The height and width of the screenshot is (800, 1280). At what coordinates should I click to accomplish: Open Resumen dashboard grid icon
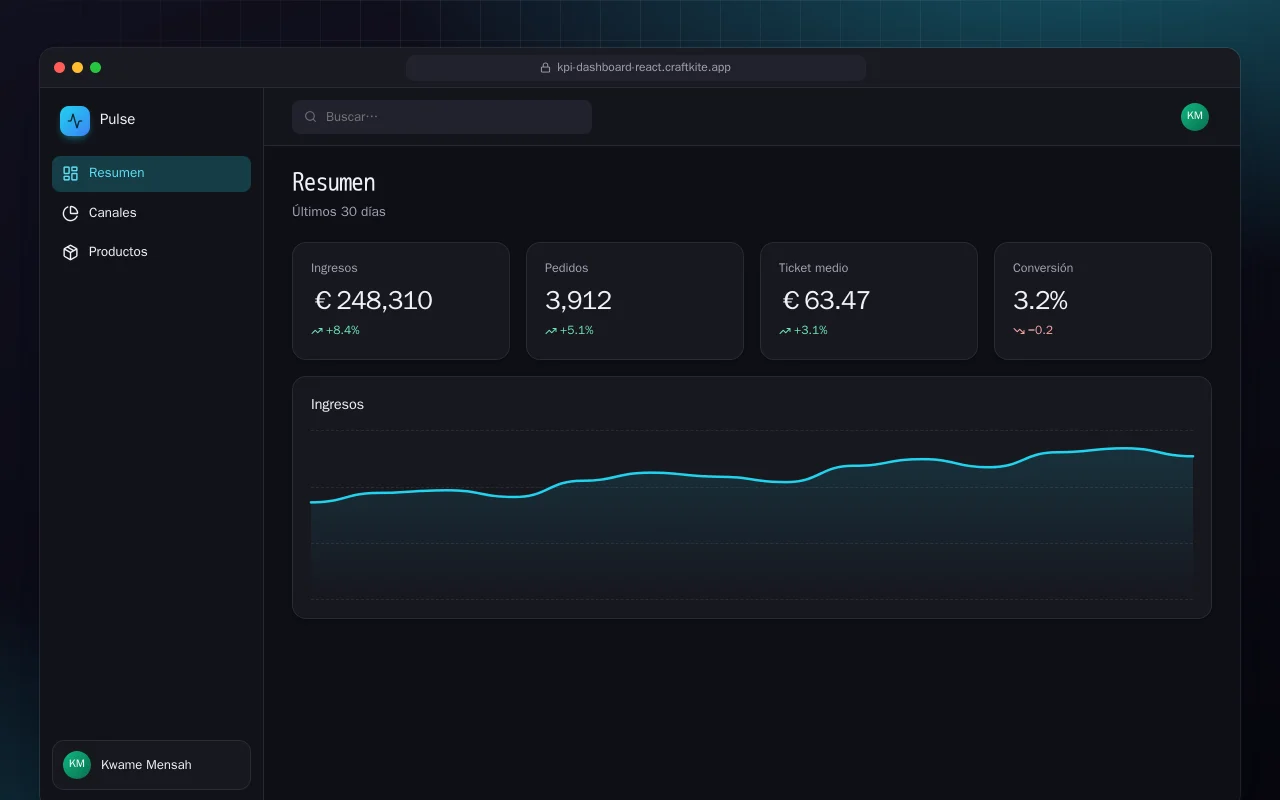70,173
